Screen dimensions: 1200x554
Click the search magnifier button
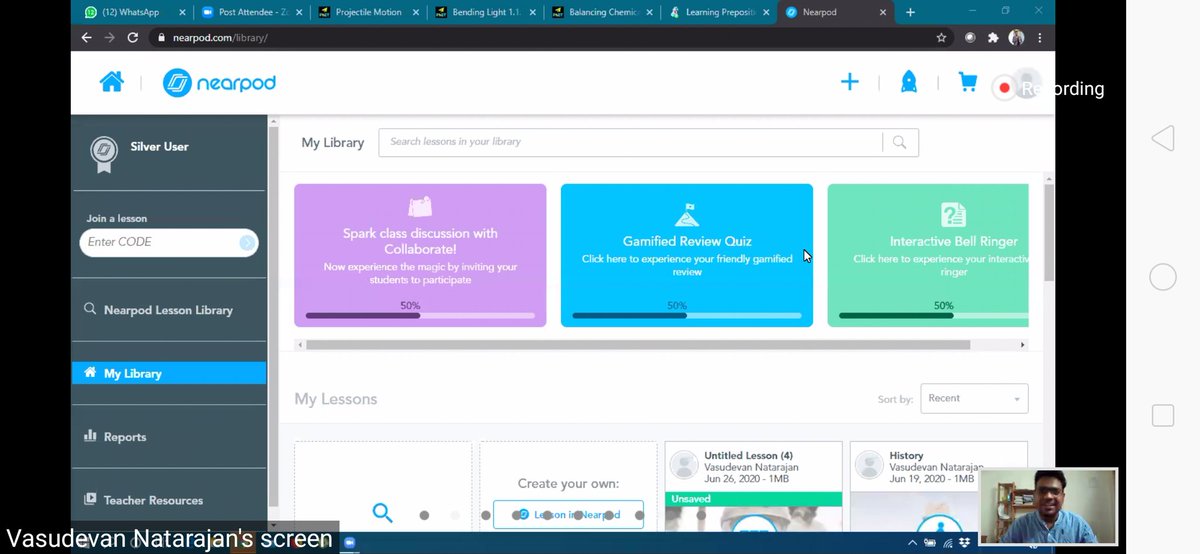click(x=900, y=142)
